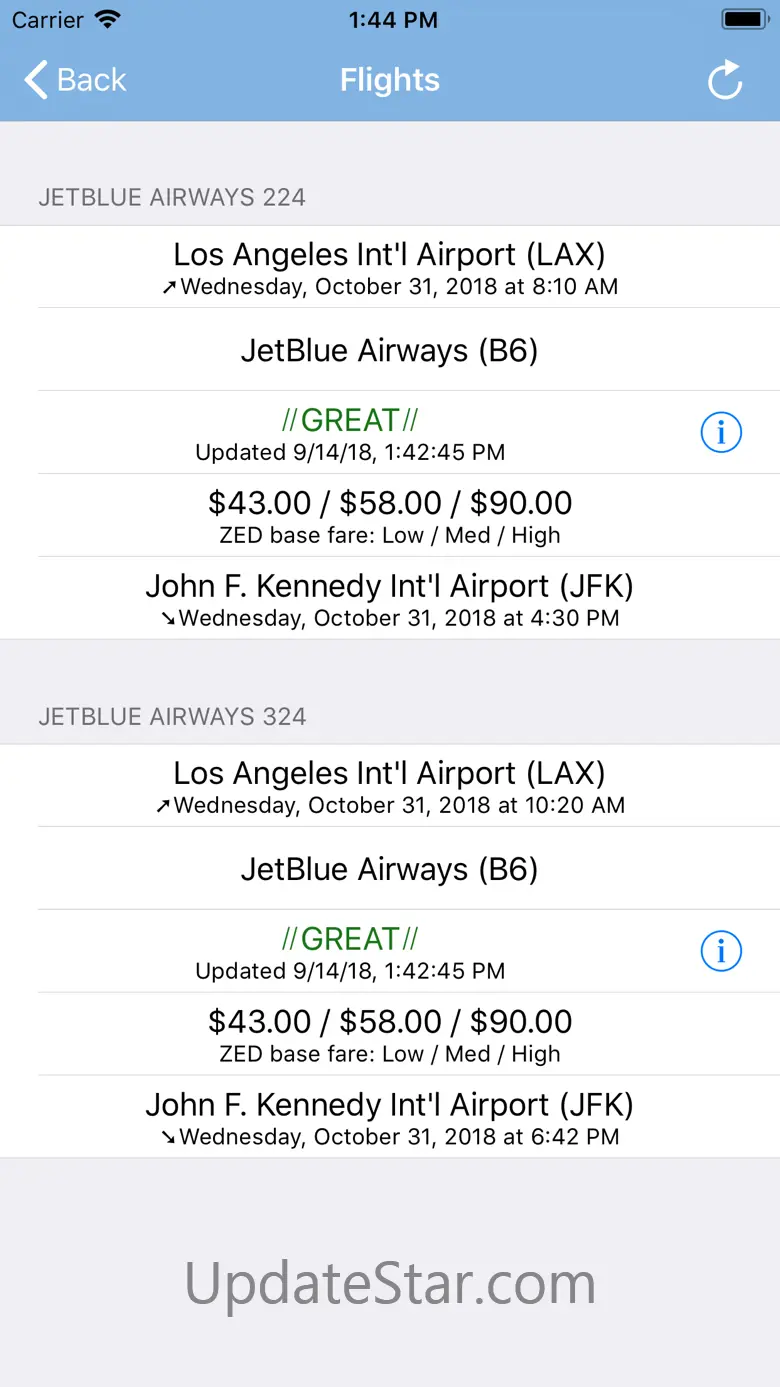Select LAX departure row of flight 224
The image size is (780, 1387).
click(x=390, y=267)
